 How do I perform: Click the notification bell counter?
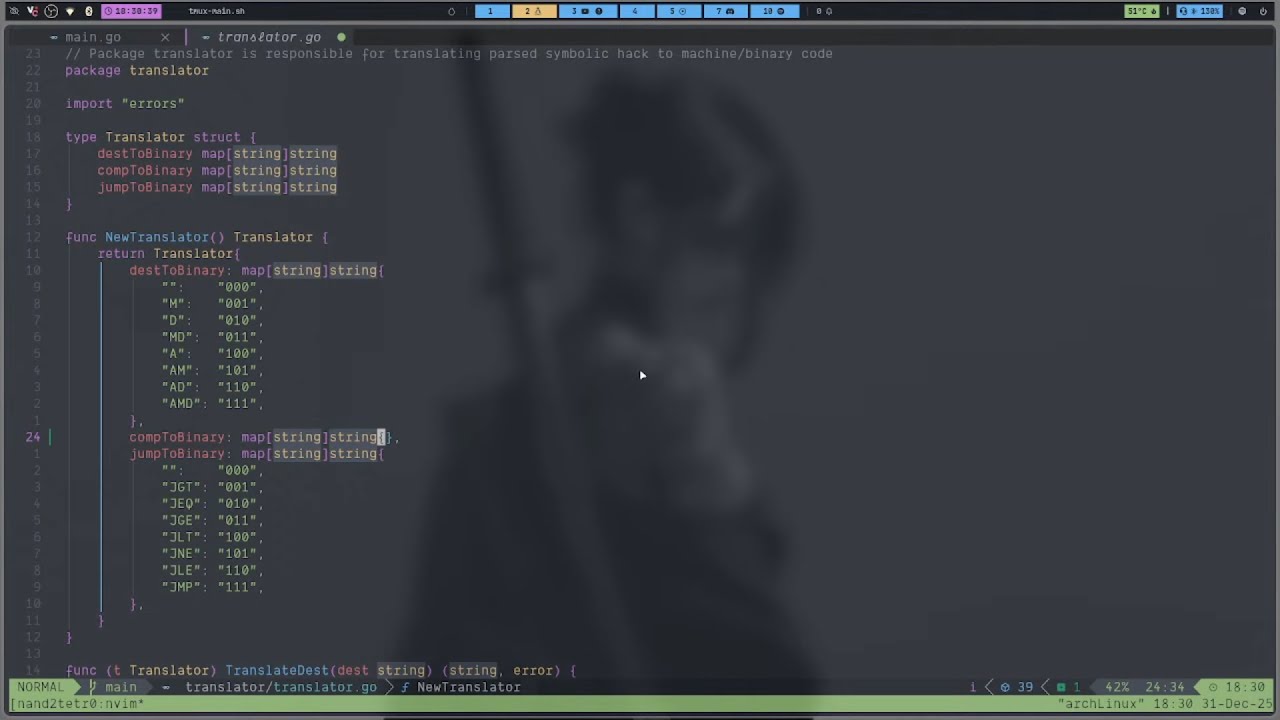[824, 11]
